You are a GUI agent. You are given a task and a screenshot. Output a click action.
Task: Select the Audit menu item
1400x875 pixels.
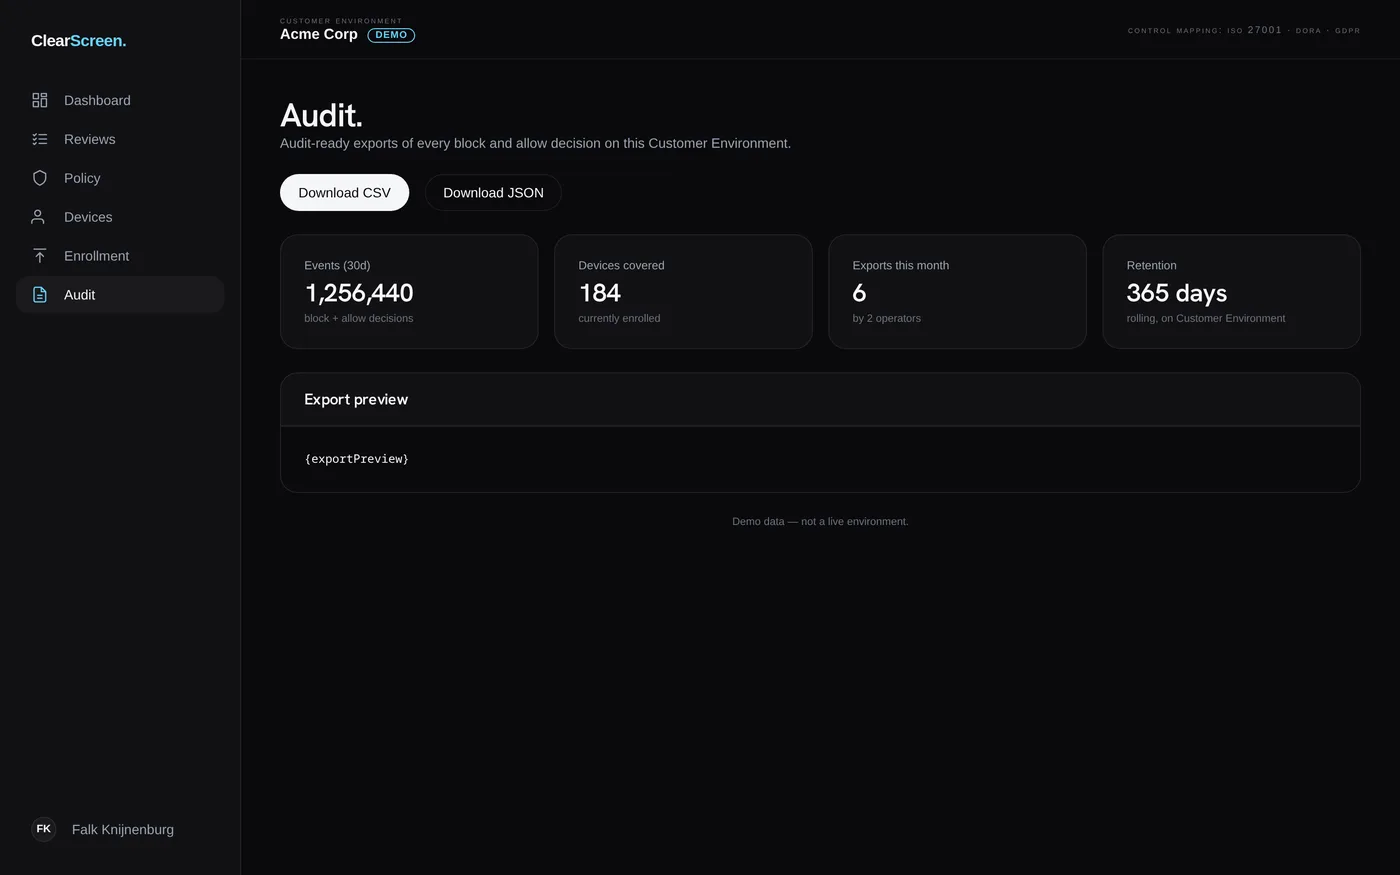120,295
